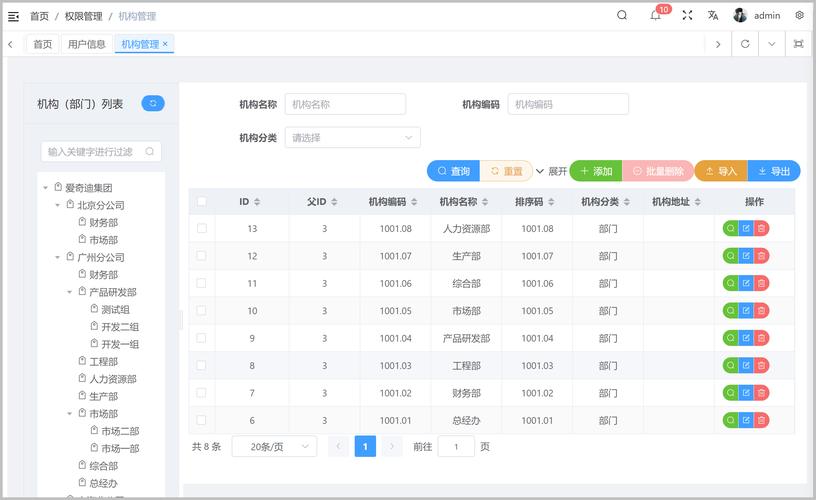
Task: Click the 重置 reset button
Action: click(x=506, y=171)
